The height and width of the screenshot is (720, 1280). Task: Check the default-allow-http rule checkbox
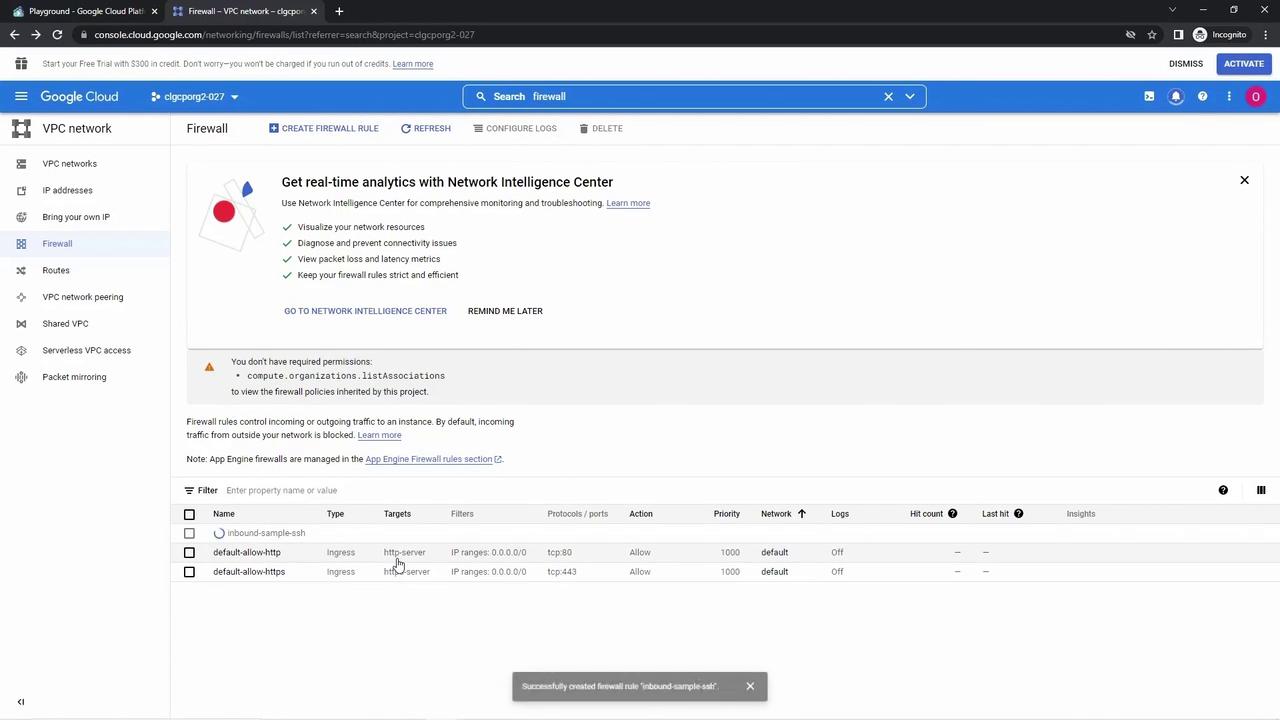click(189, 552)
